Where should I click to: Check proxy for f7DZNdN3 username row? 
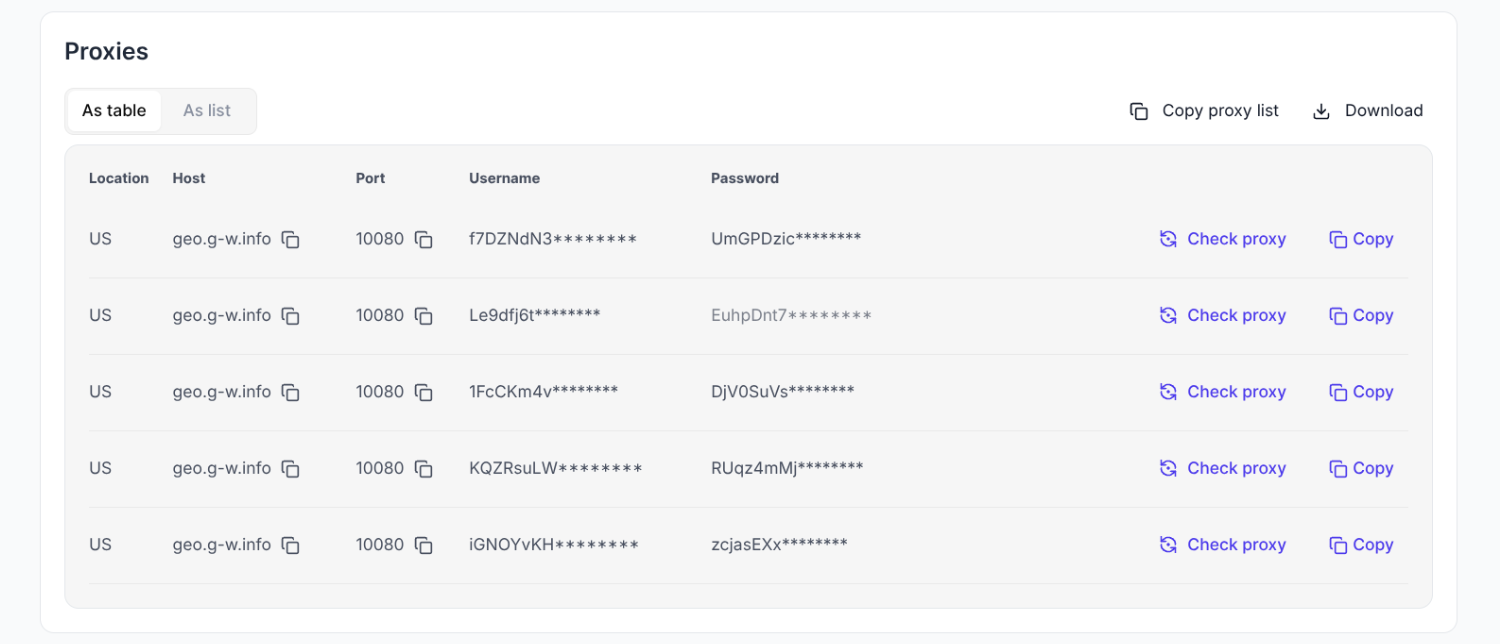1222,239
